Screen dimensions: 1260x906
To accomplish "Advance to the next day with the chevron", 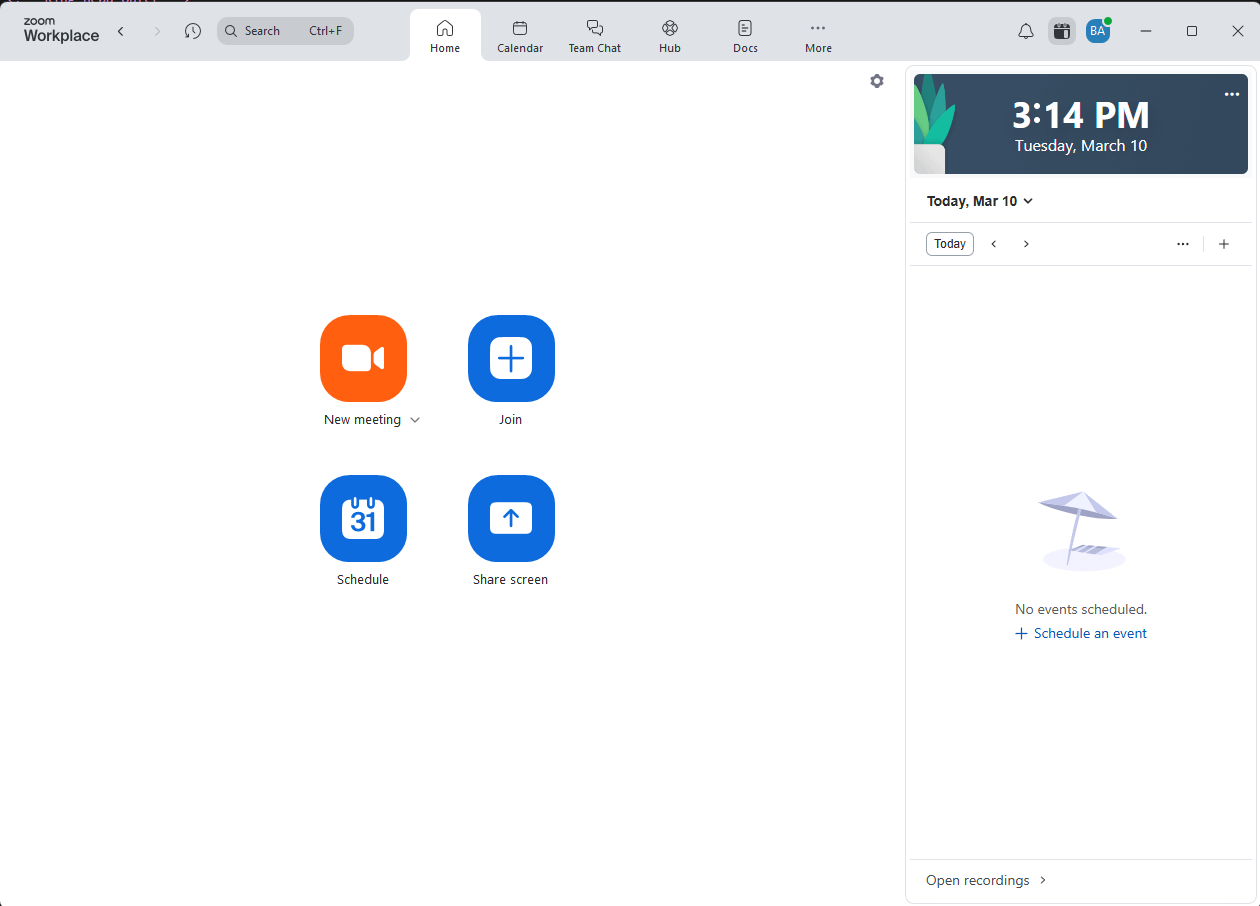I will pyautogui.click(x=1026, y=243).
